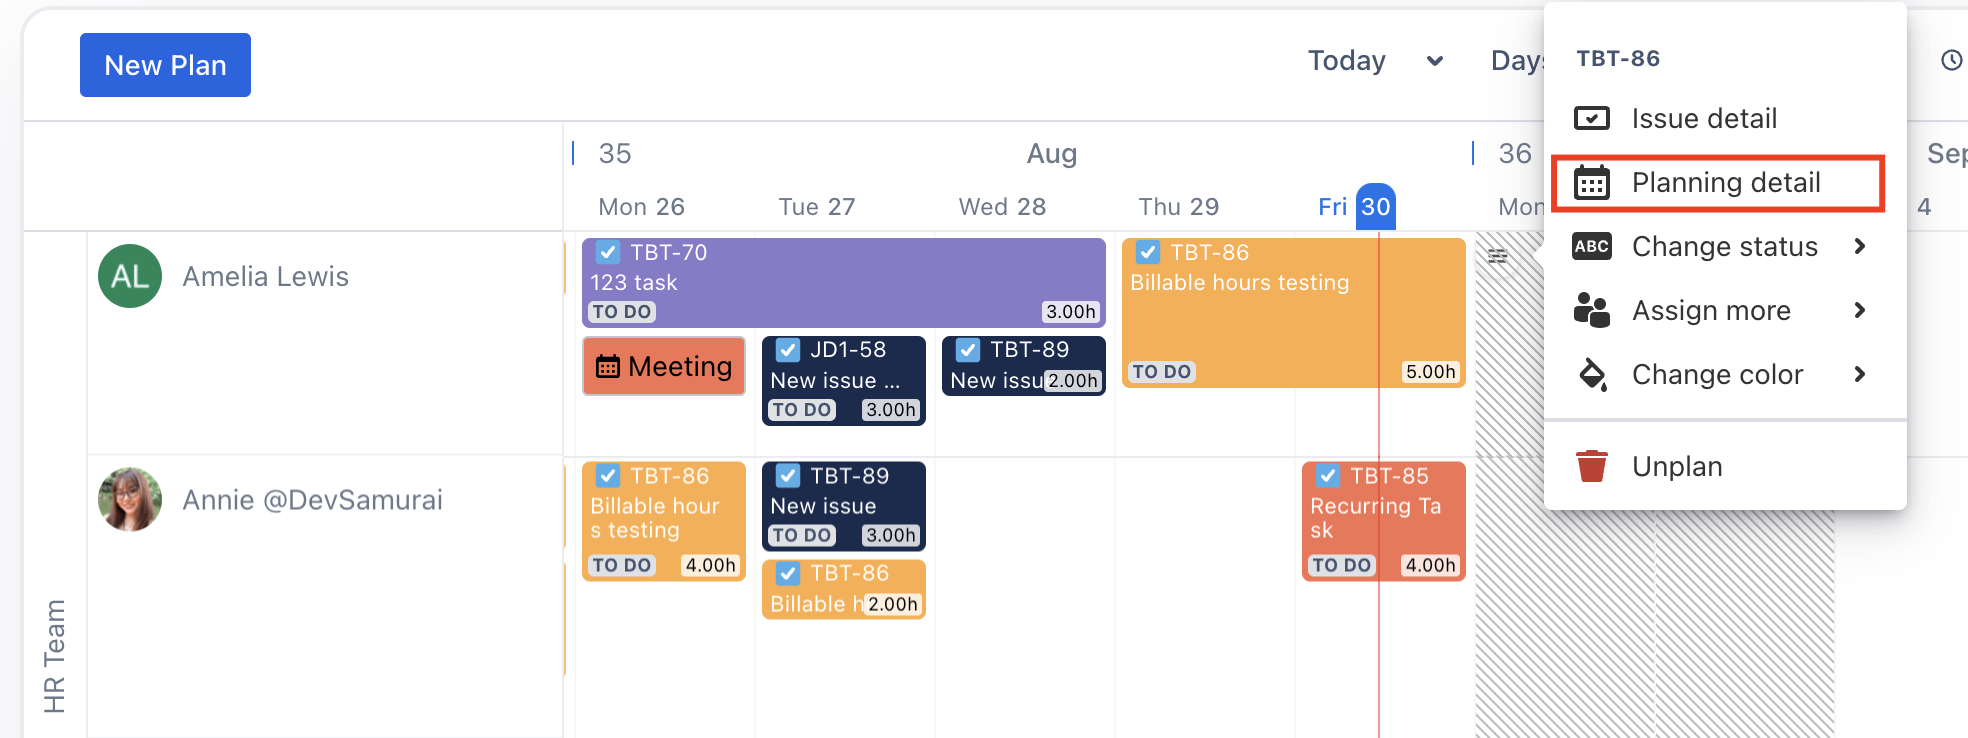Choose Unplan in the TBT-86 menu
Viewport: 1968px width, 738px height.
pyautogui.click(x=1677, y=467)
